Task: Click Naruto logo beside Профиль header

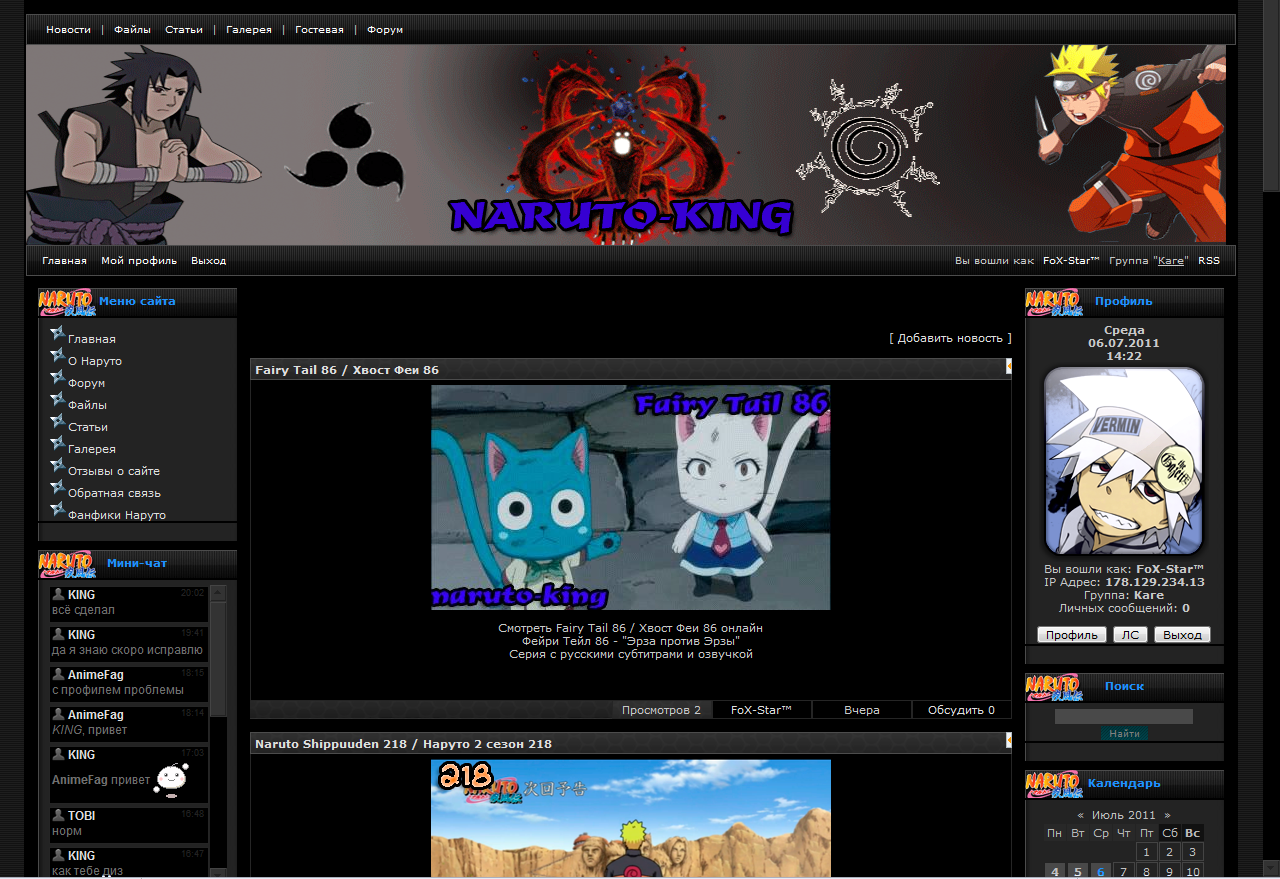Action: pos(1053,302)
